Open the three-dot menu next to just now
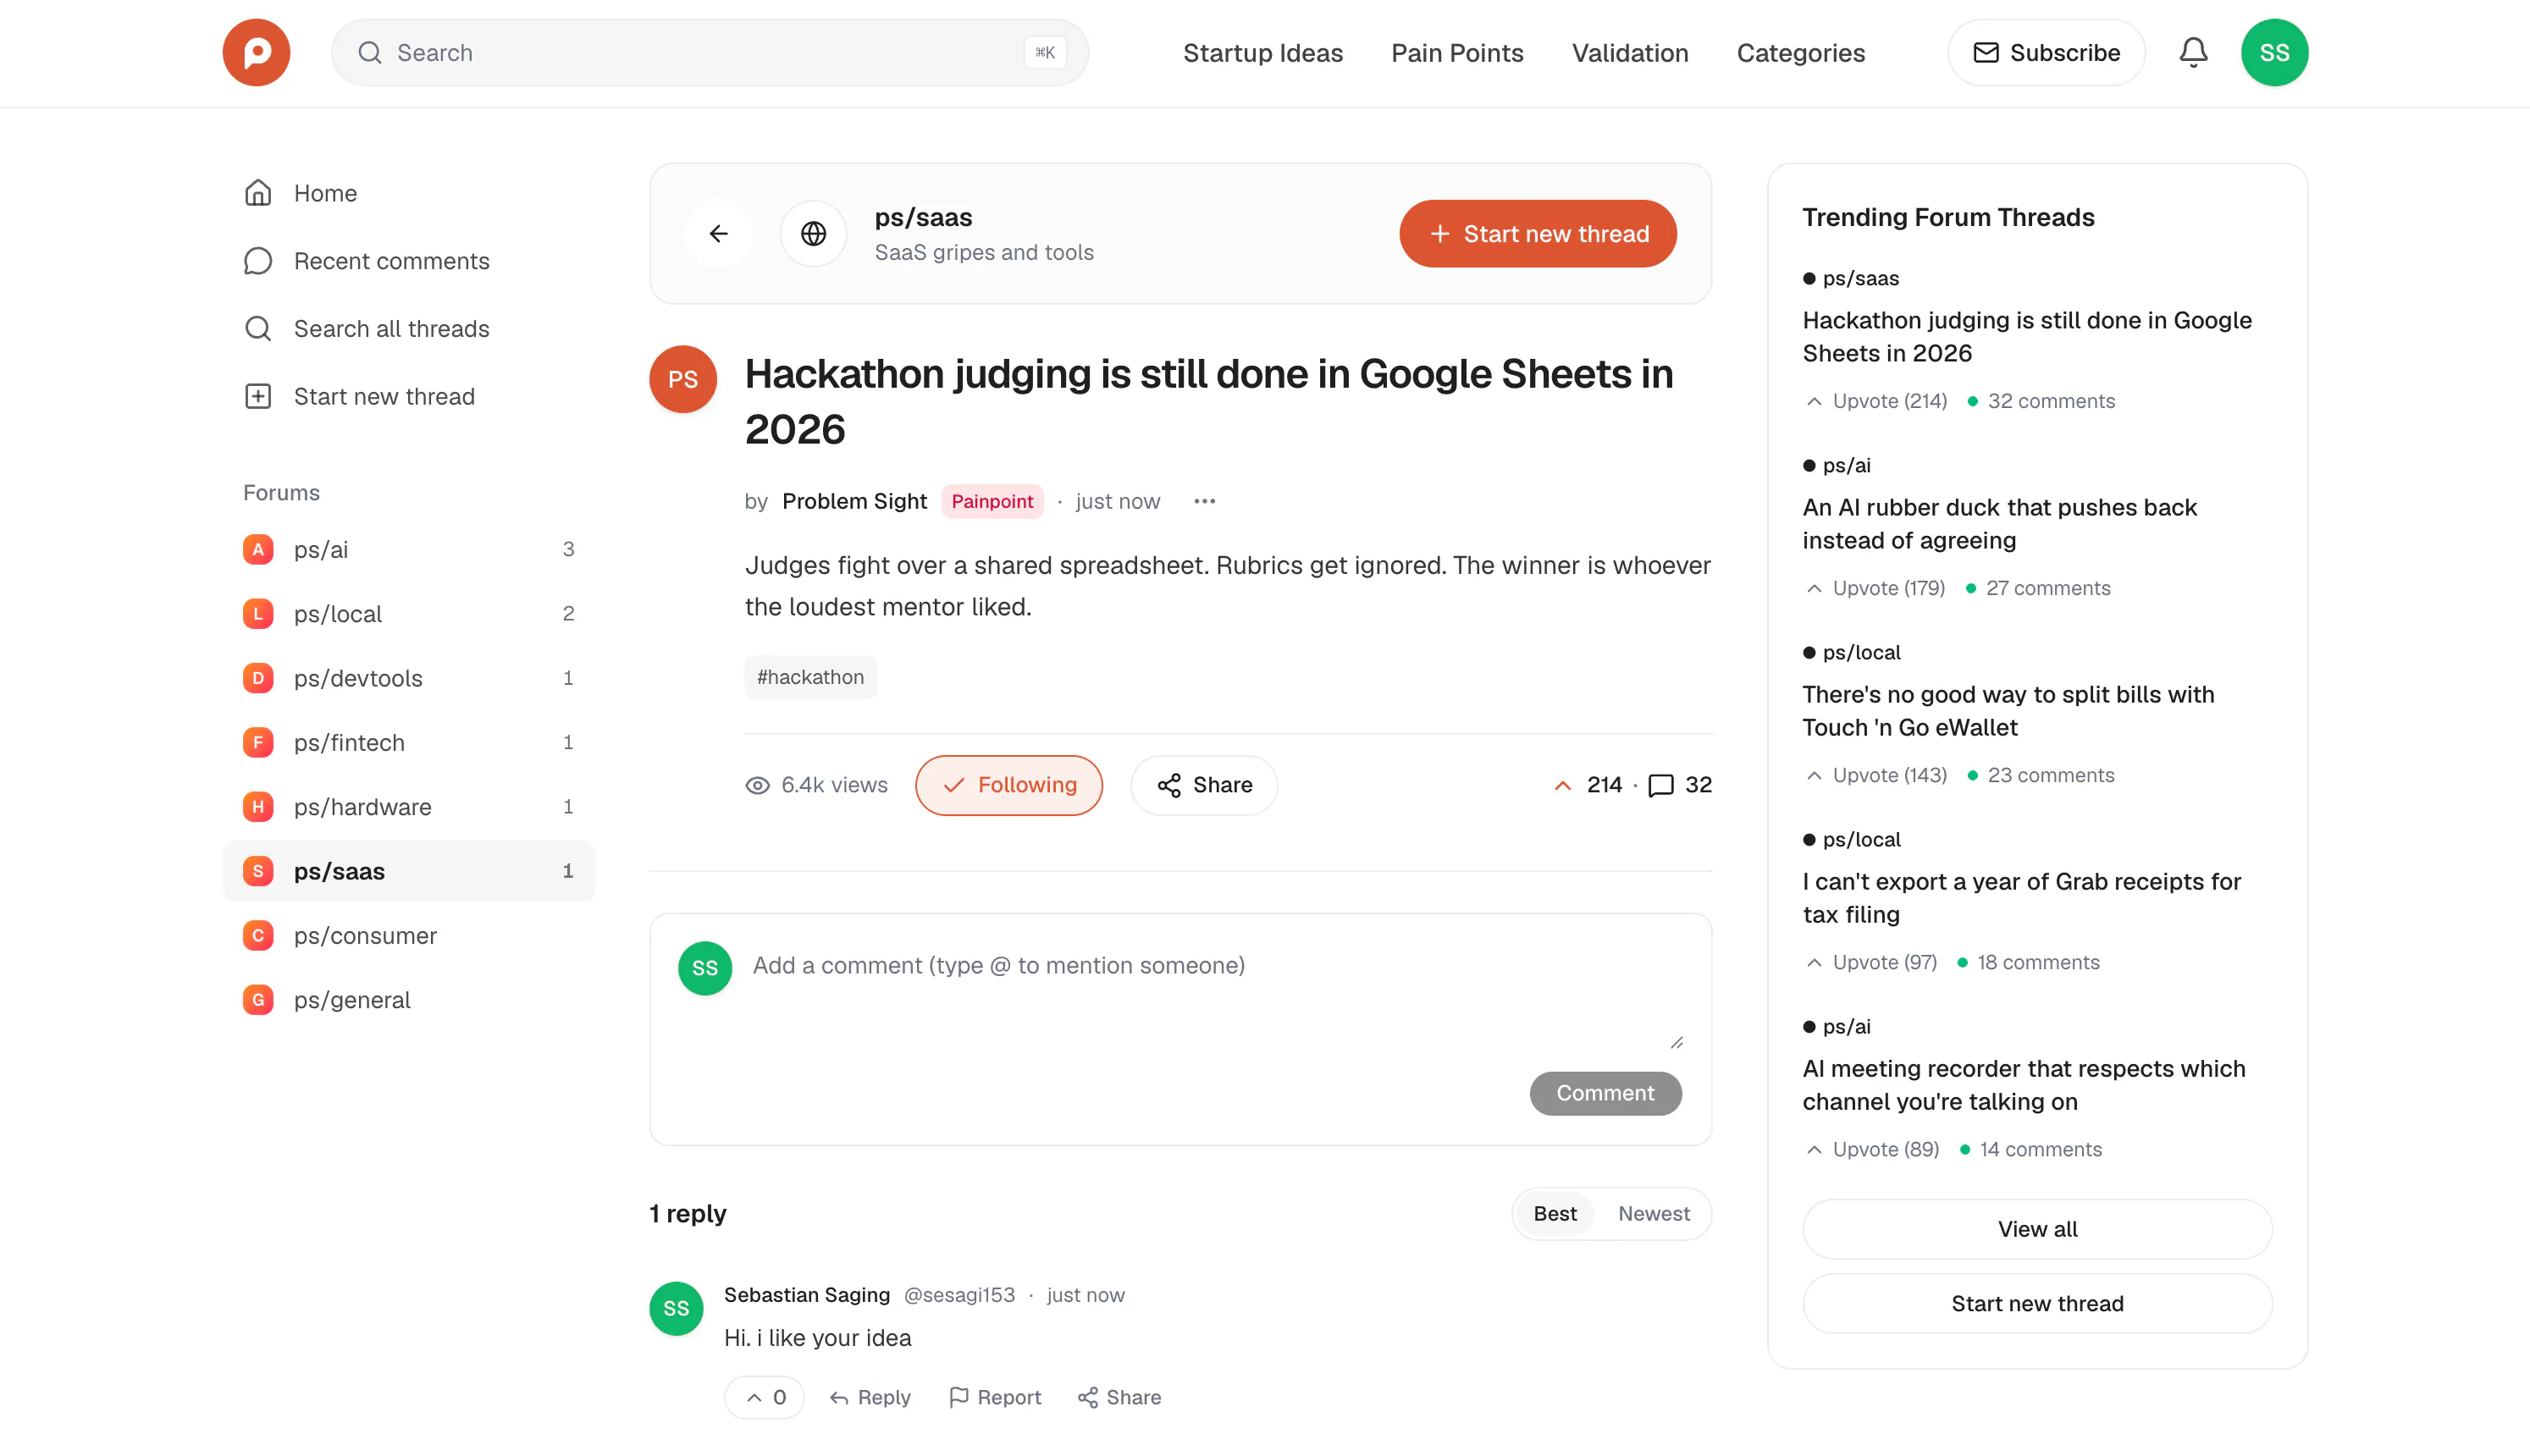 click(1204, 501)
